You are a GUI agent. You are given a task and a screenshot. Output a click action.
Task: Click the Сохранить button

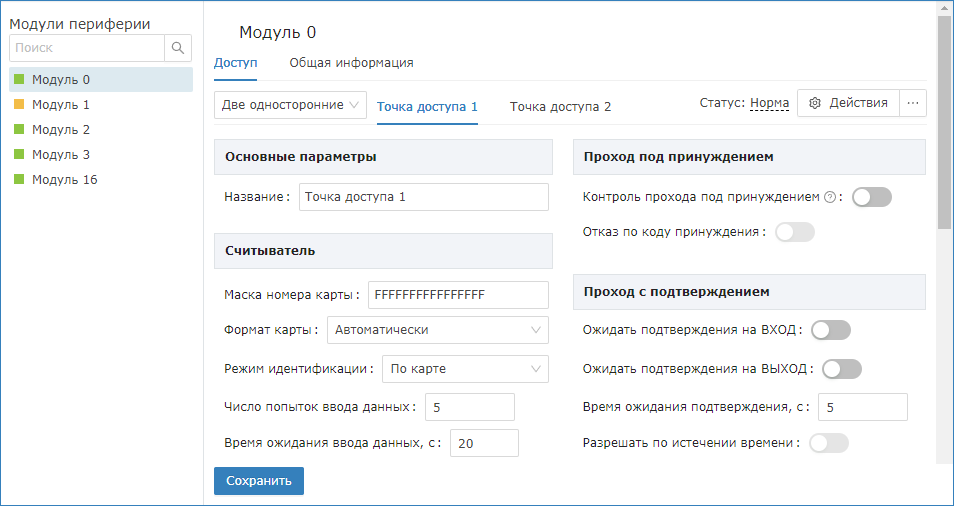[x=259, y=480]
